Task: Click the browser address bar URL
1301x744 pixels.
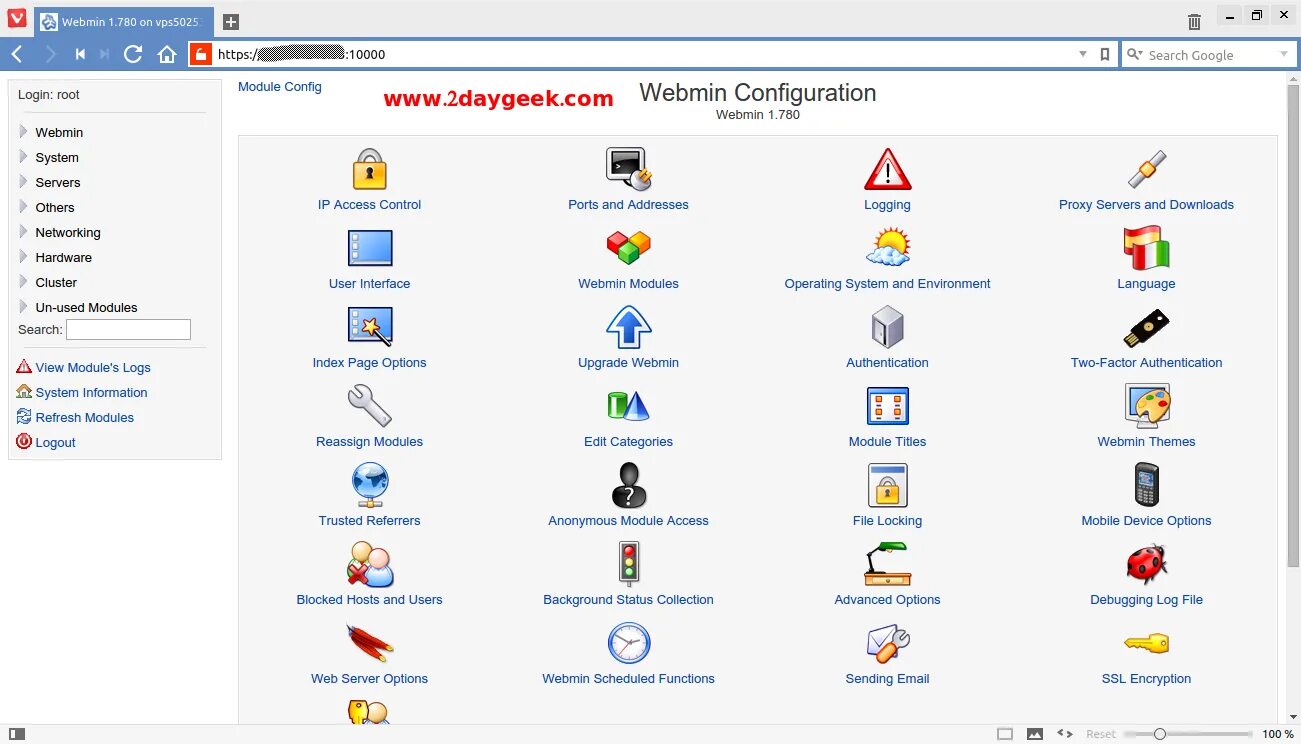Action: pyautogui.click(x=301, y=55)
